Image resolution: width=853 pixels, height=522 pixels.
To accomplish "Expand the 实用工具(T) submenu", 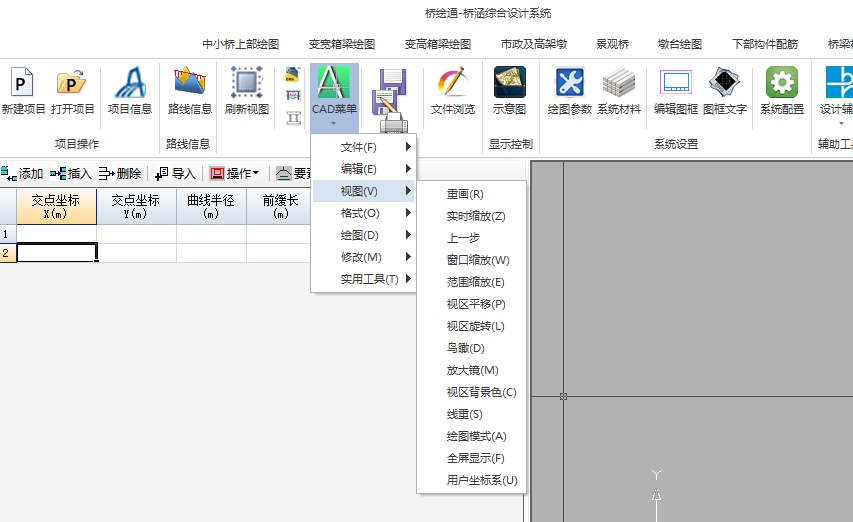I will [x=364, y=279].
